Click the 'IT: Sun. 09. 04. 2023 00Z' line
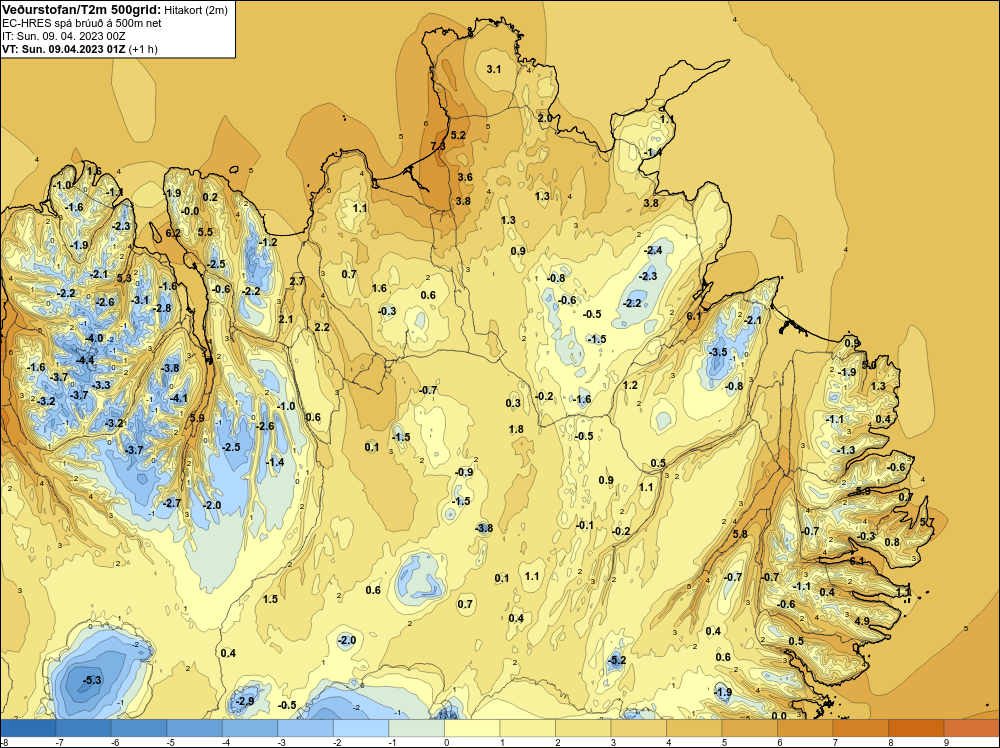The image size is (1000, 748). (64, 36)
